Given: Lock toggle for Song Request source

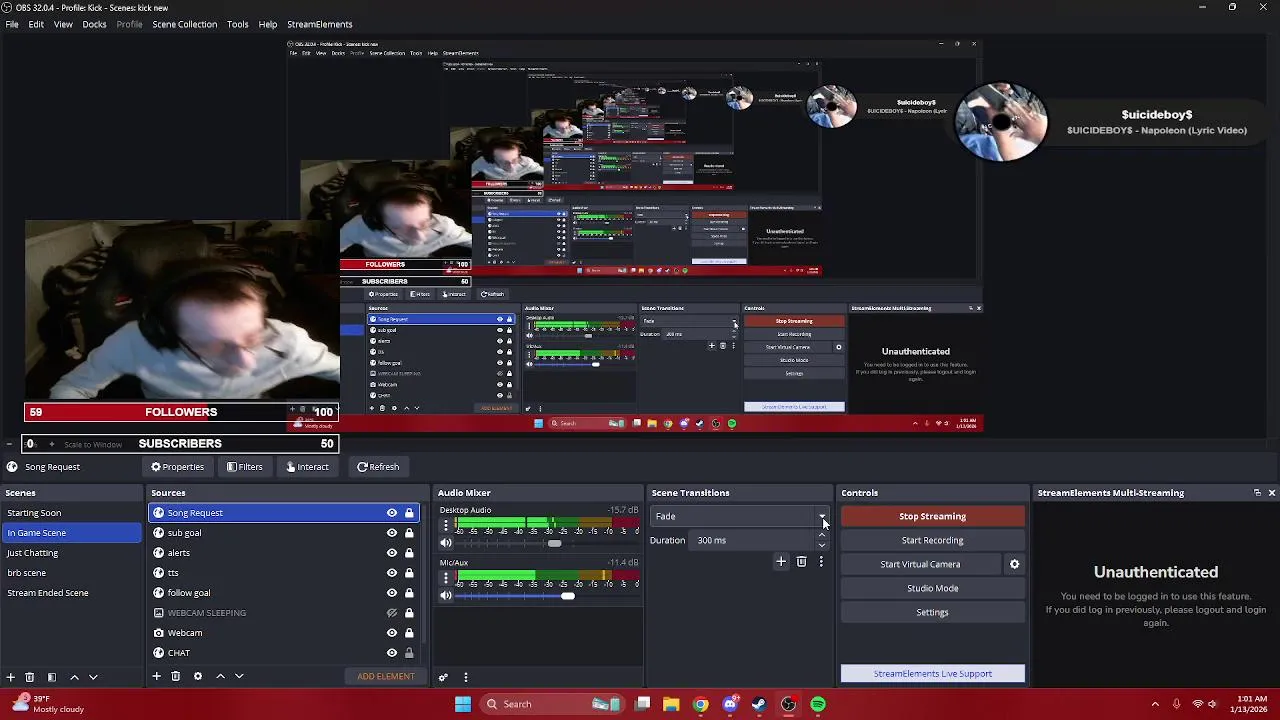Looking at the screenshot, I should pyautogui.click(x=409, y=513).
